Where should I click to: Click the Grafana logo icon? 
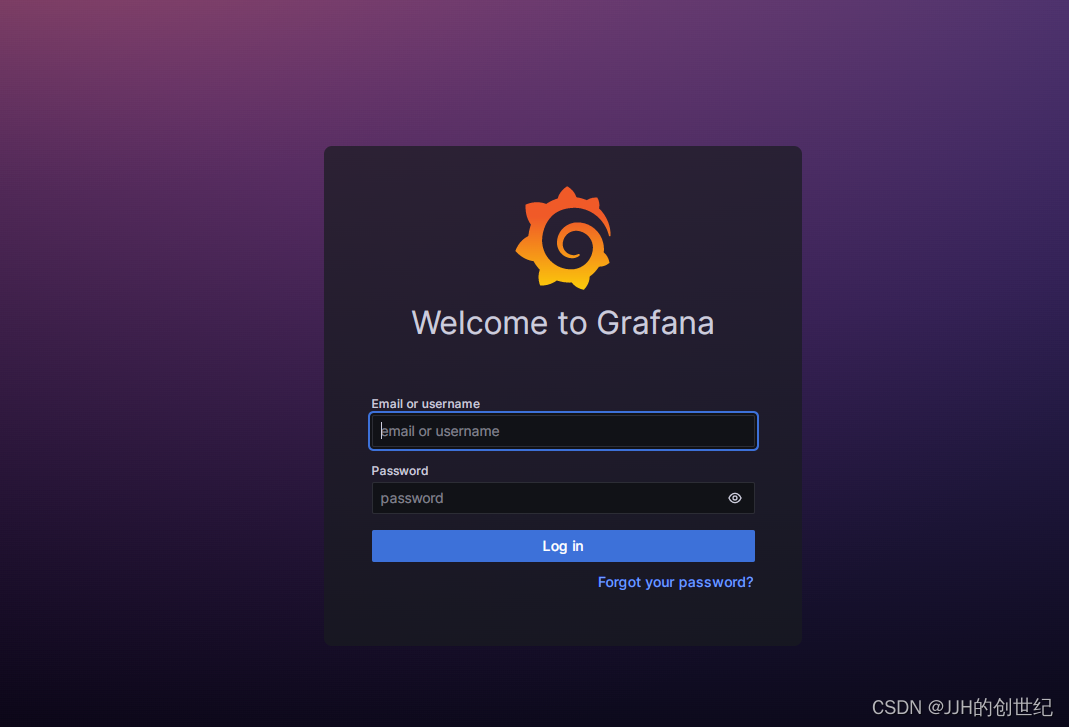pyautogui.click(x=563, y=238)
